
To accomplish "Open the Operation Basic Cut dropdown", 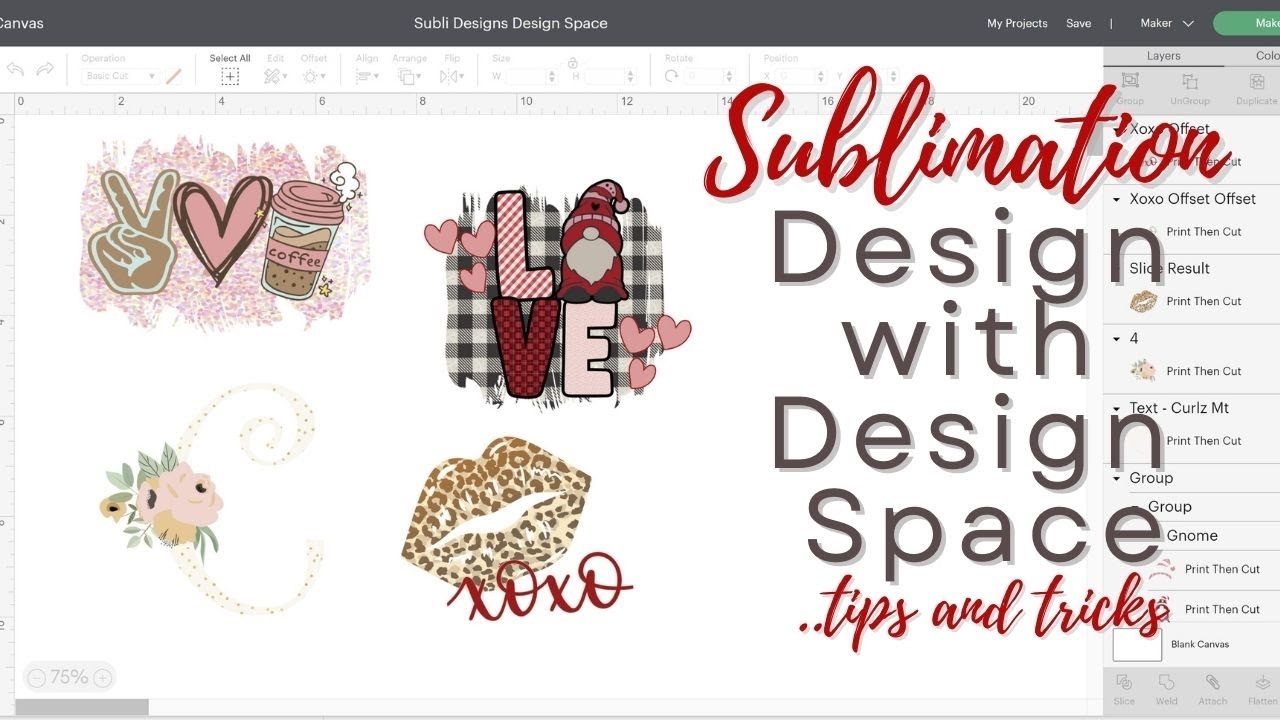I will point(121,76).
